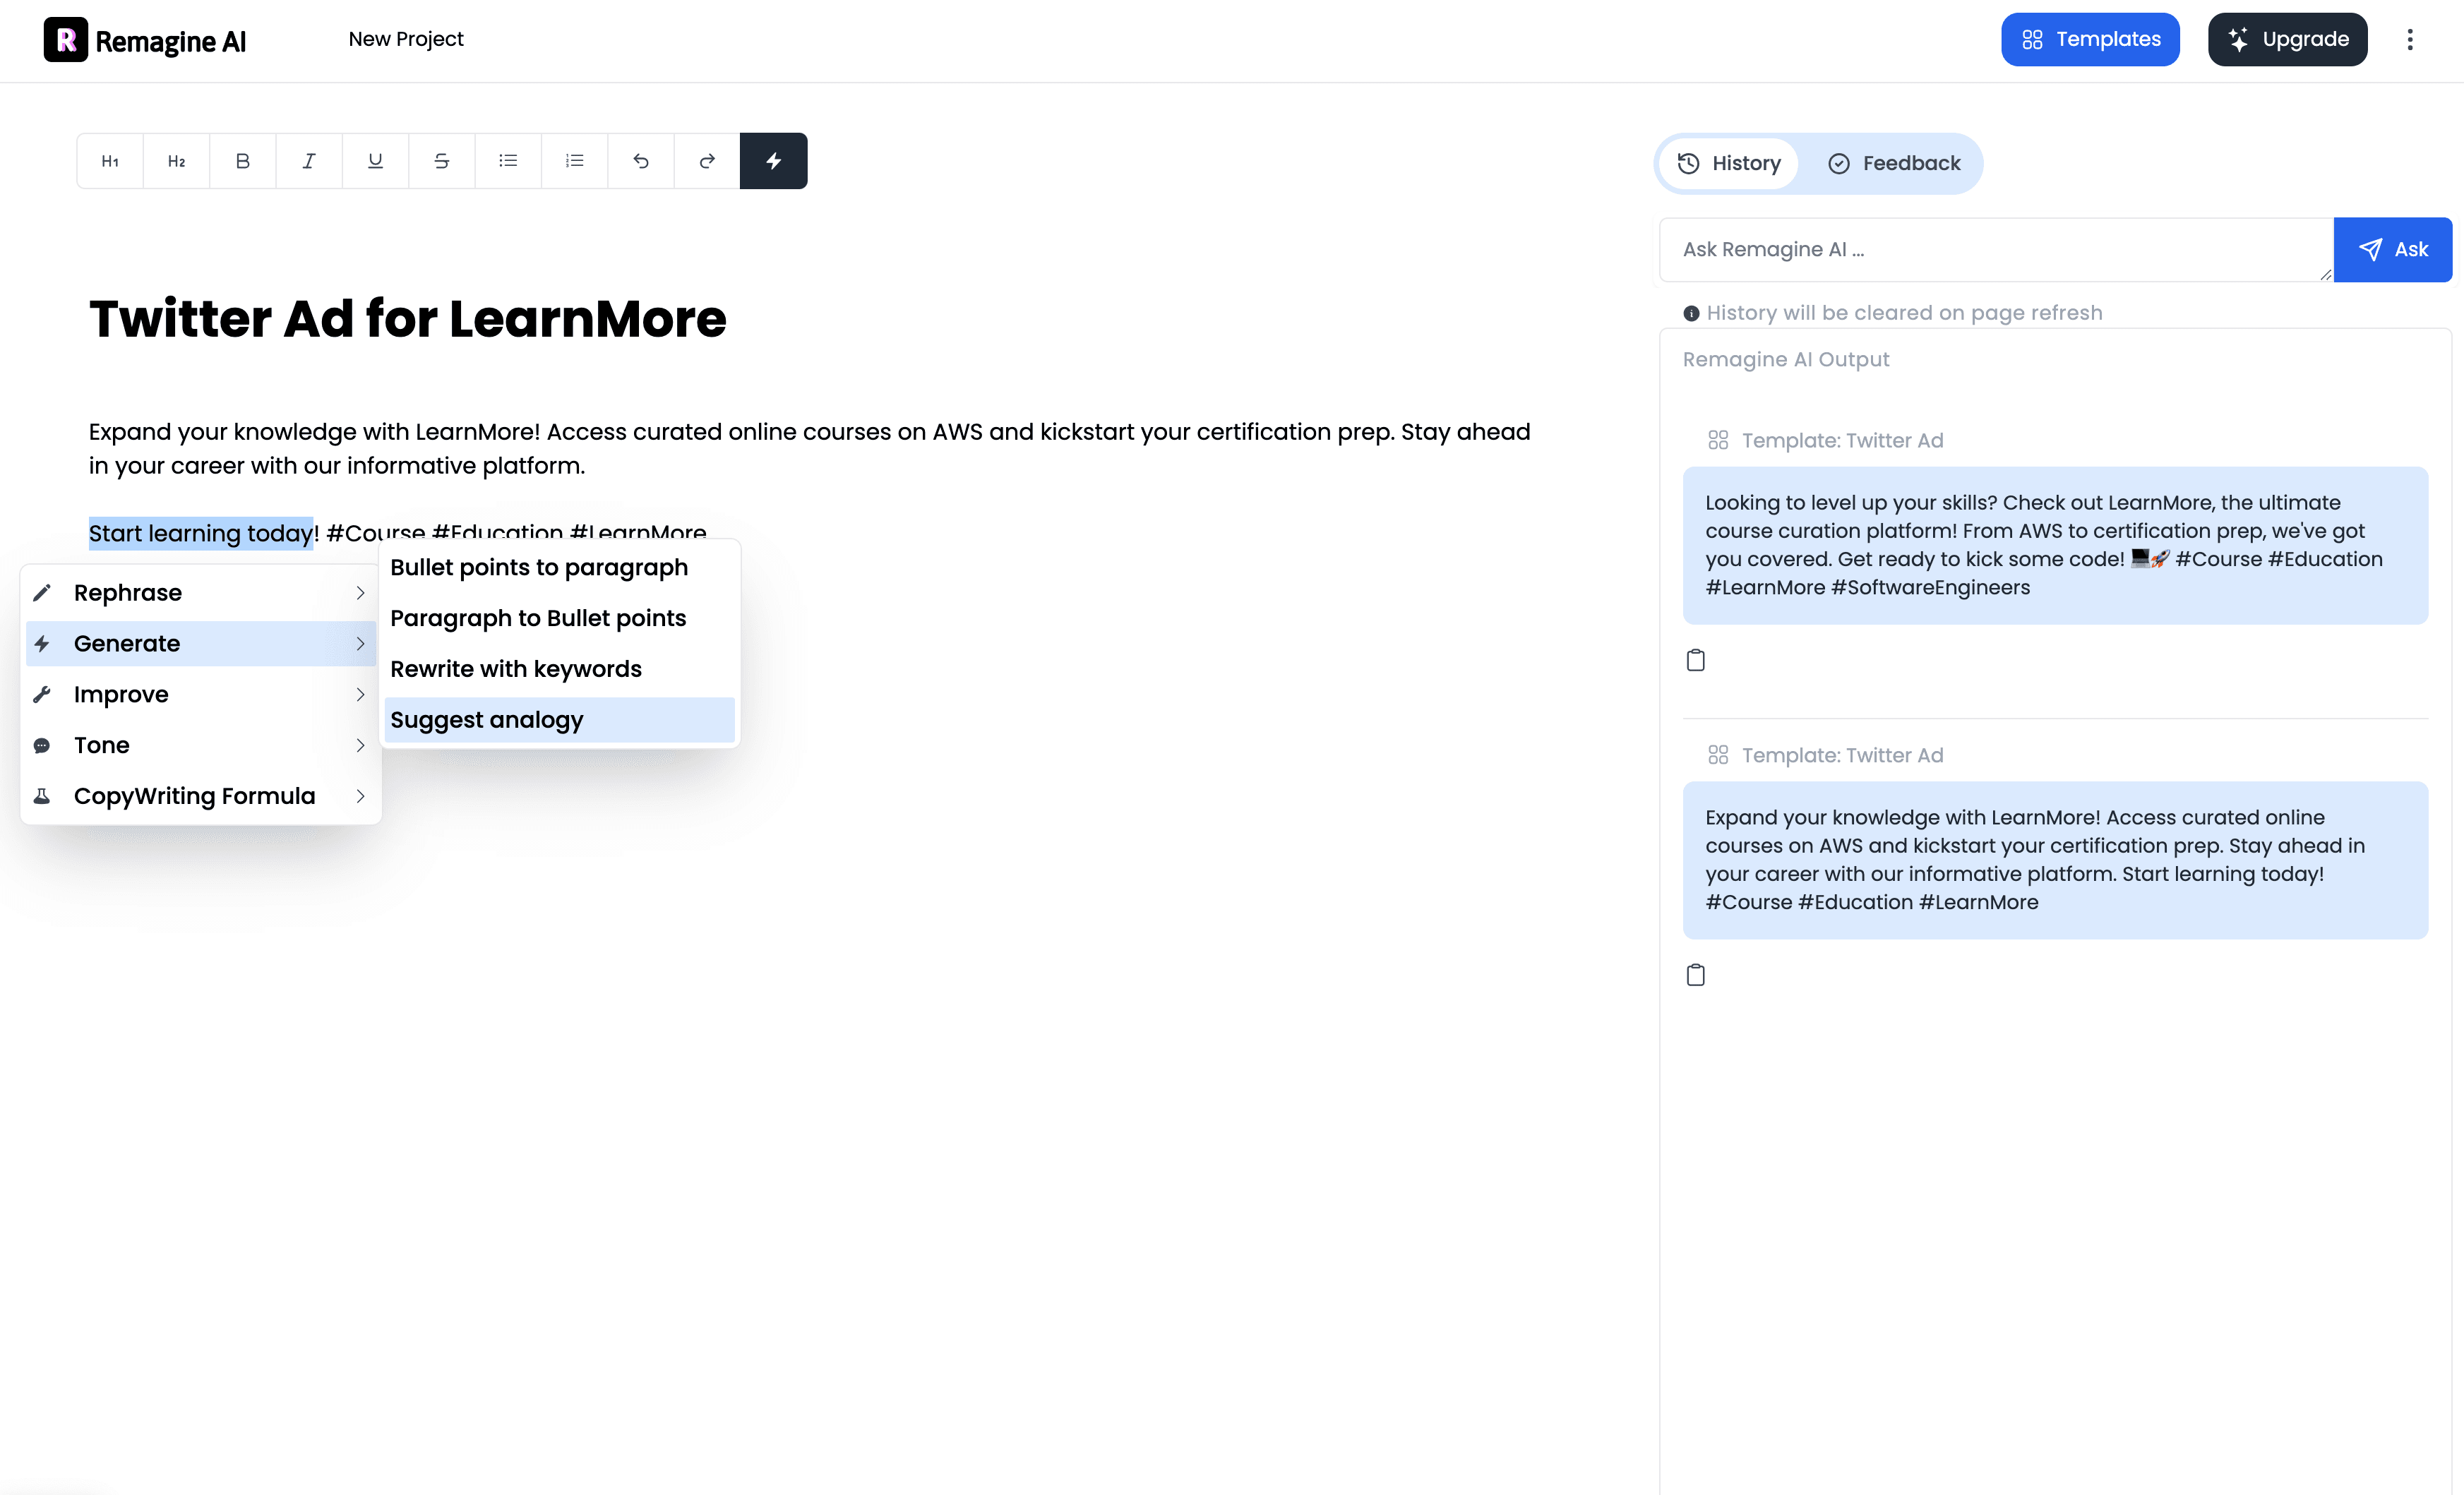Click the second output bubble about AWS courses
2464x1495 pixels.
pyautogui.click(x=2055, y=860)
